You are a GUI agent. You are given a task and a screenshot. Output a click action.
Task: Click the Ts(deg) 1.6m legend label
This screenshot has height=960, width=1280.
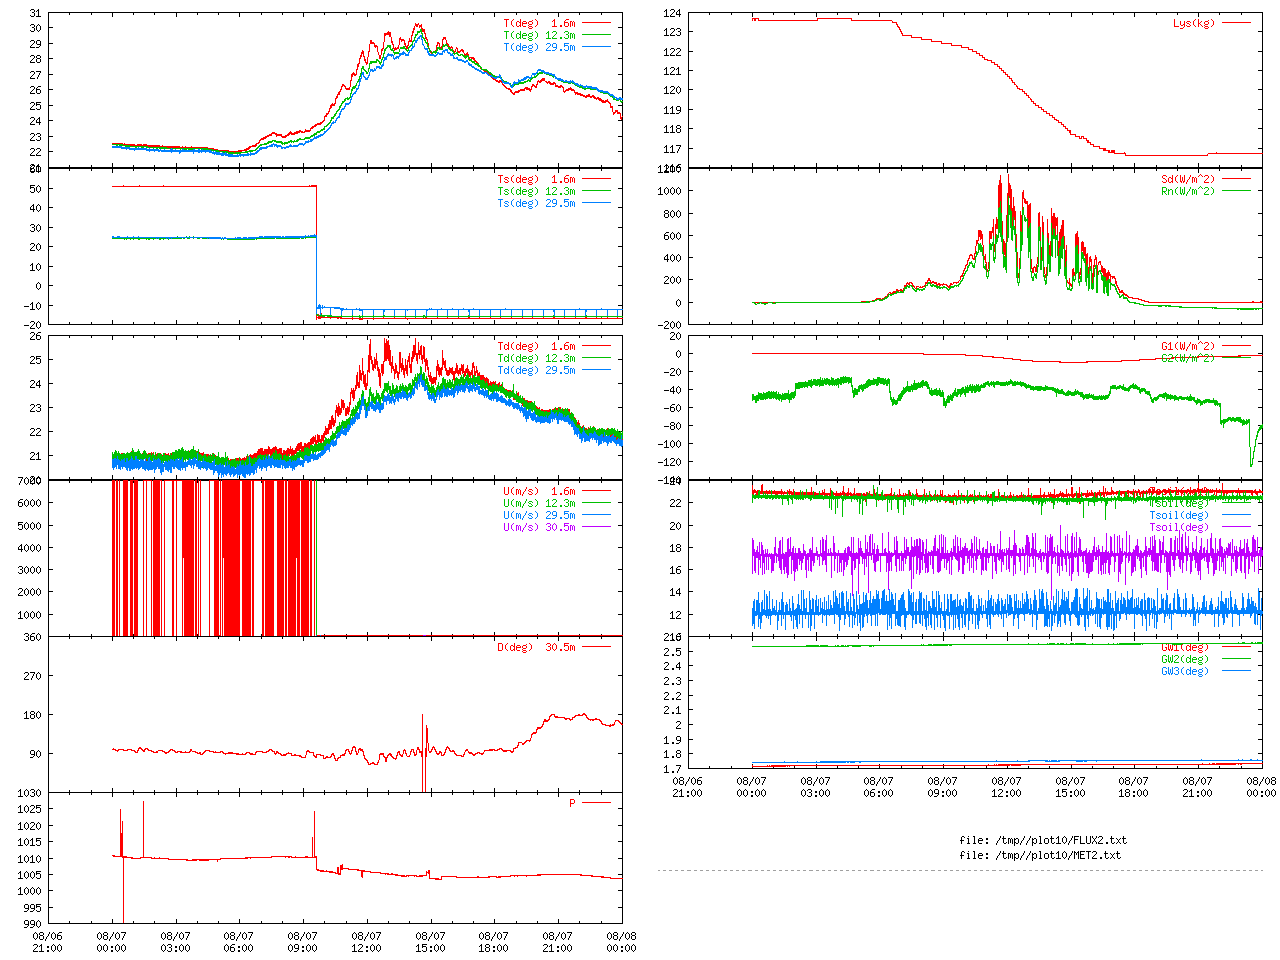537,179
